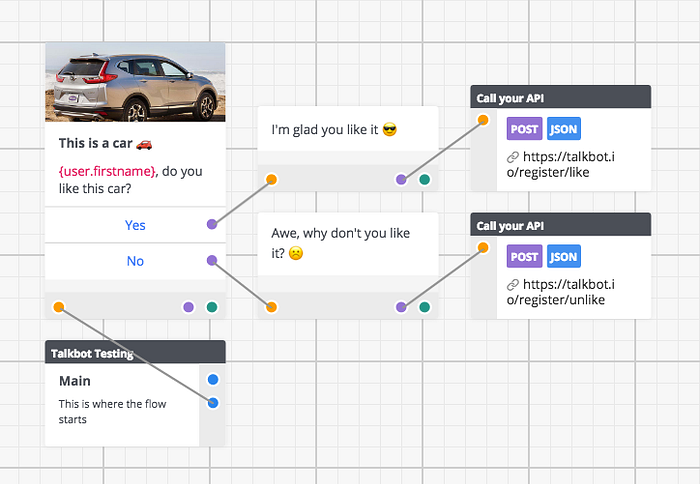Image resolution: width=700 pixels, height=484 pixels.
Task: Open the talkbot.io/register/like URL link
Action: click(561, 164)
